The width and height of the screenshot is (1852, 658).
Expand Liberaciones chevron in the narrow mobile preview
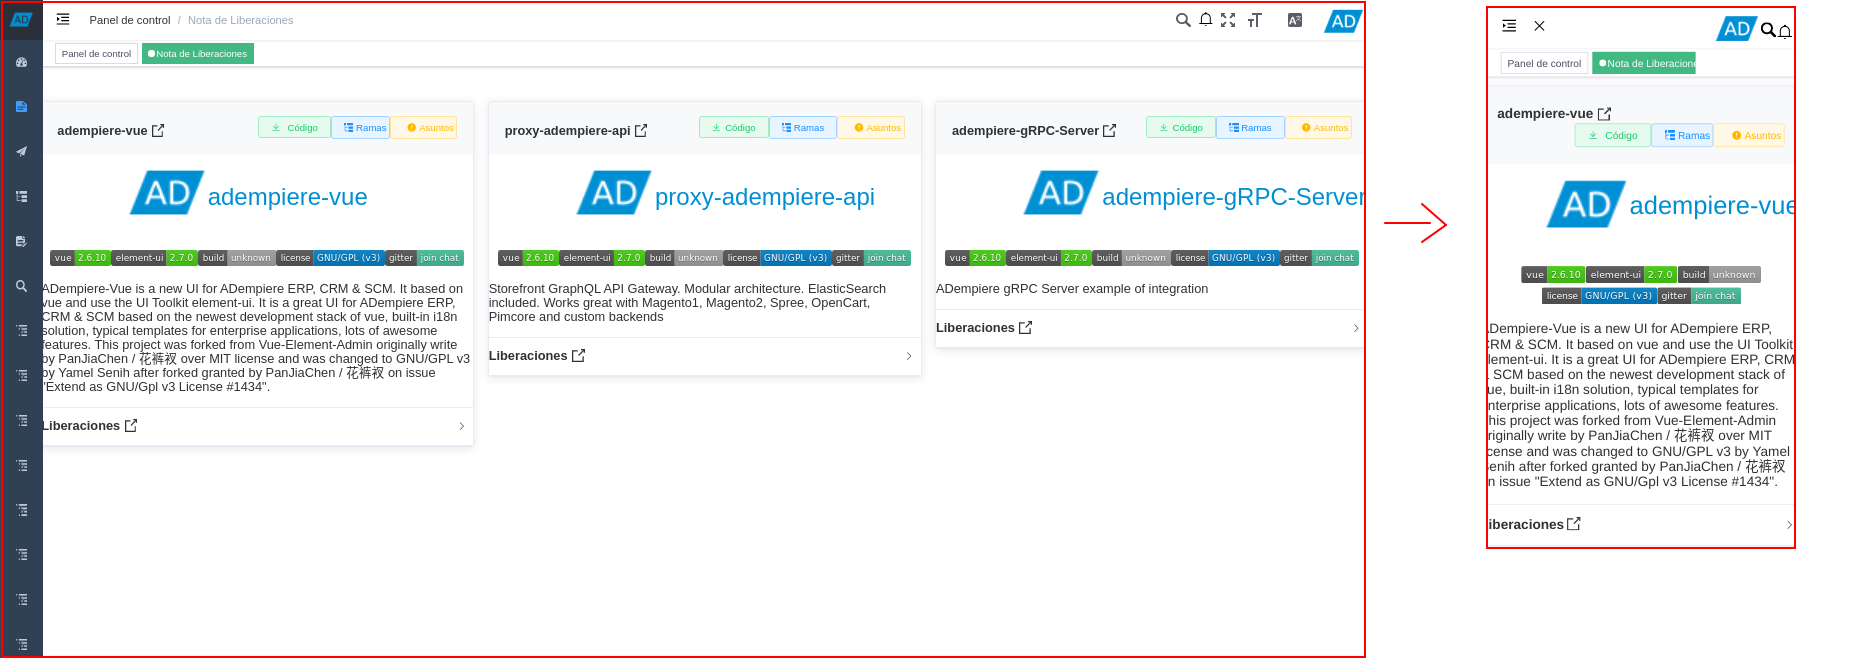1788,525
